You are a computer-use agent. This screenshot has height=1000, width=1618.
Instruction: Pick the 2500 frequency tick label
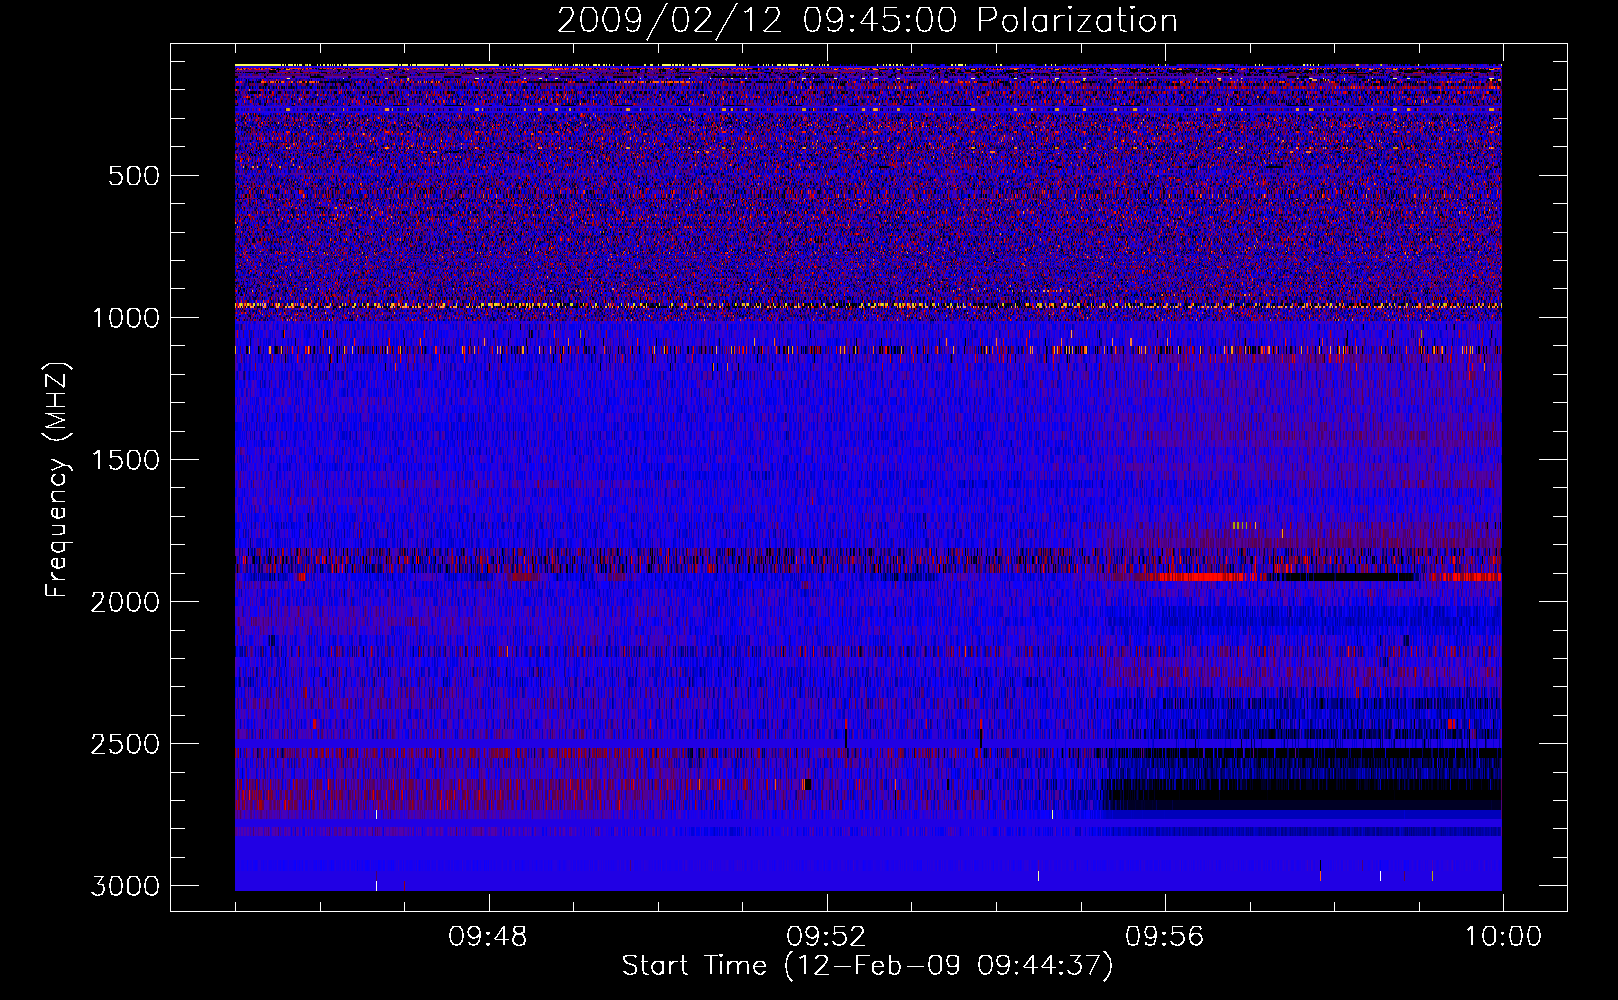click(x=126, y=744)
